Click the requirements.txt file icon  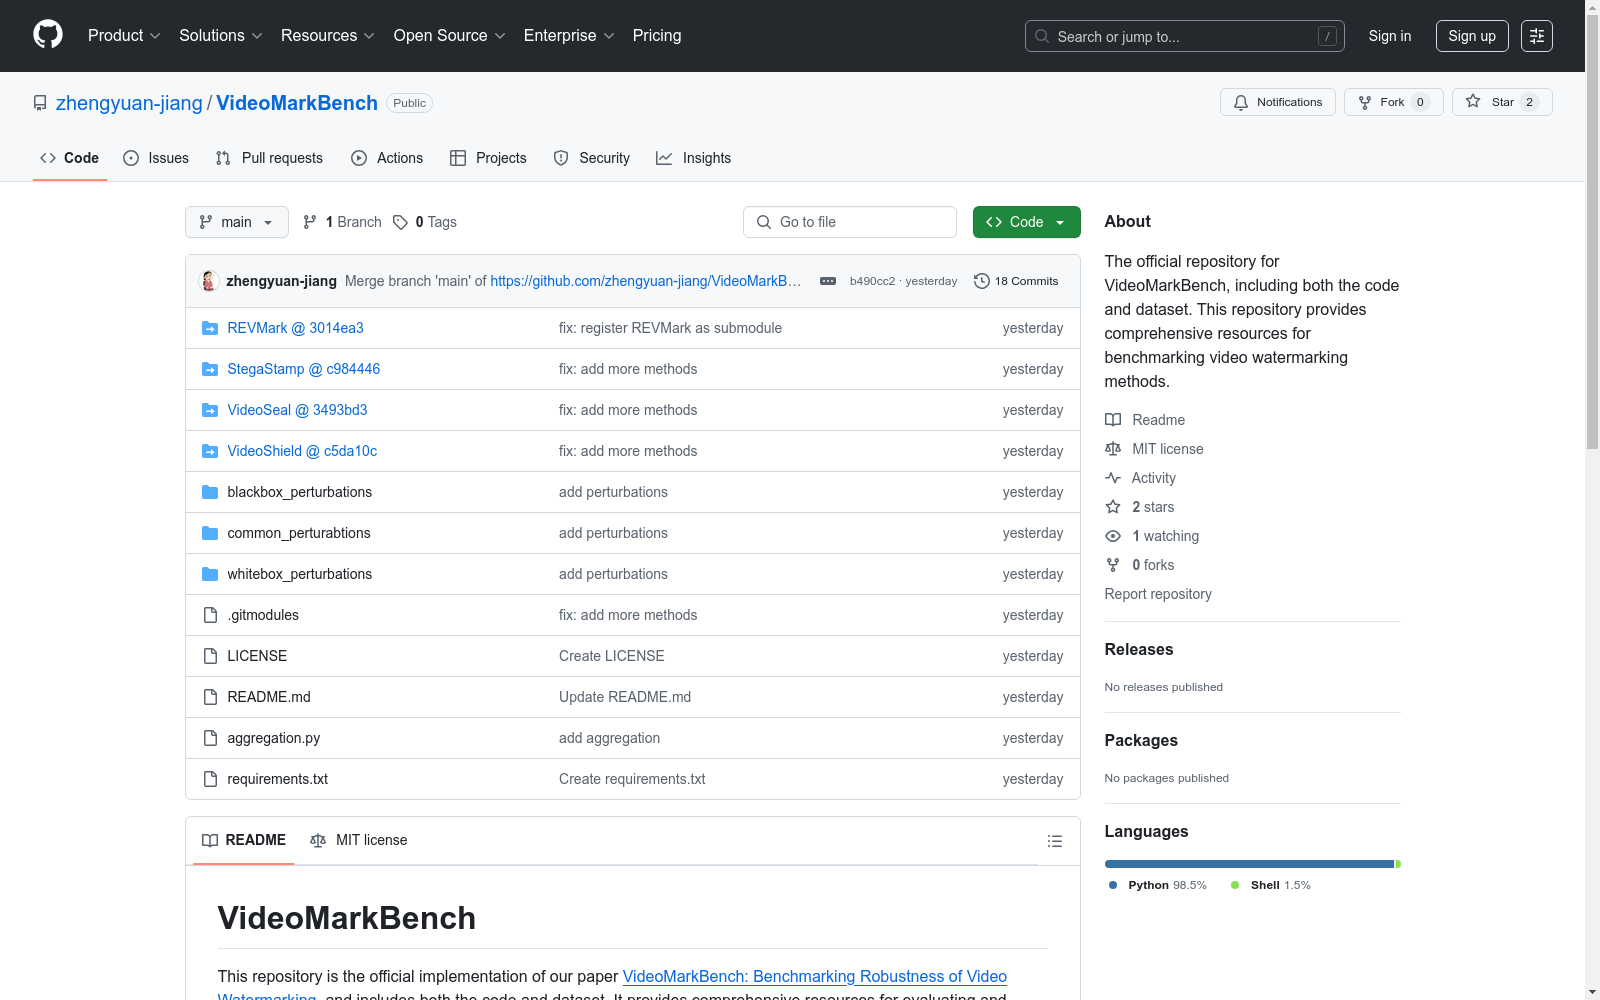pyautogui.click(x=210, y=779)
